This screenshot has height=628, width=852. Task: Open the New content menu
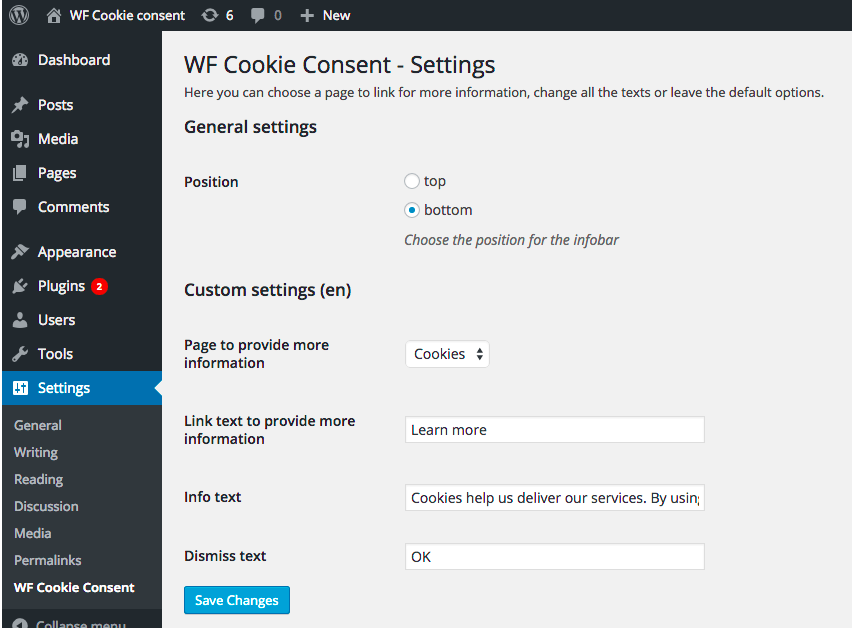[324, 15]
